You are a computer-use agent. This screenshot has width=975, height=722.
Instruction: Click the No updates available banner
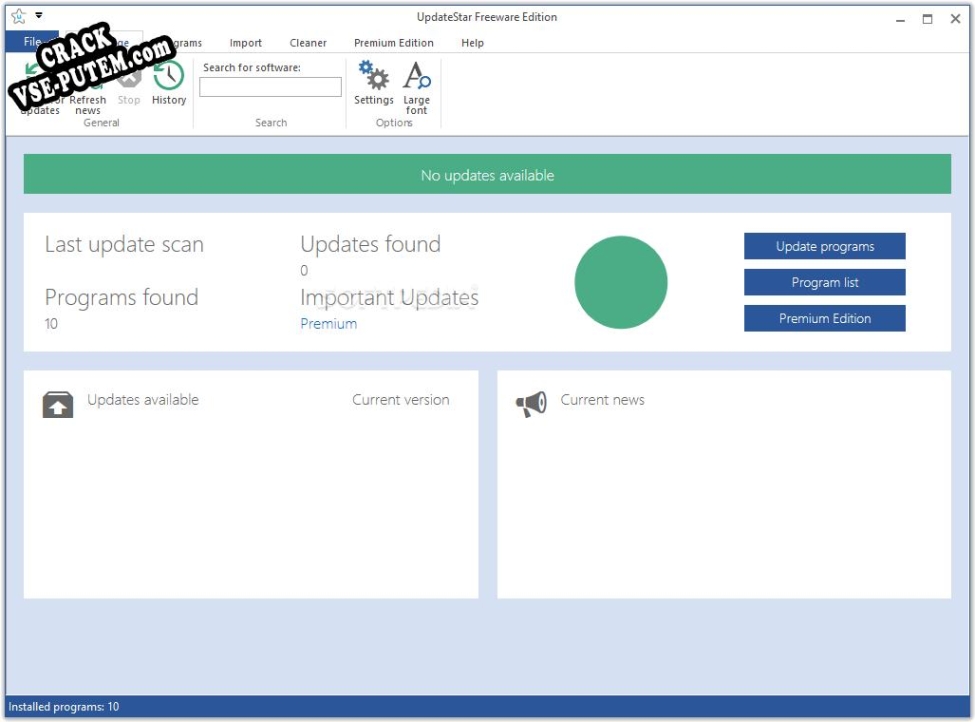point(487,174)
